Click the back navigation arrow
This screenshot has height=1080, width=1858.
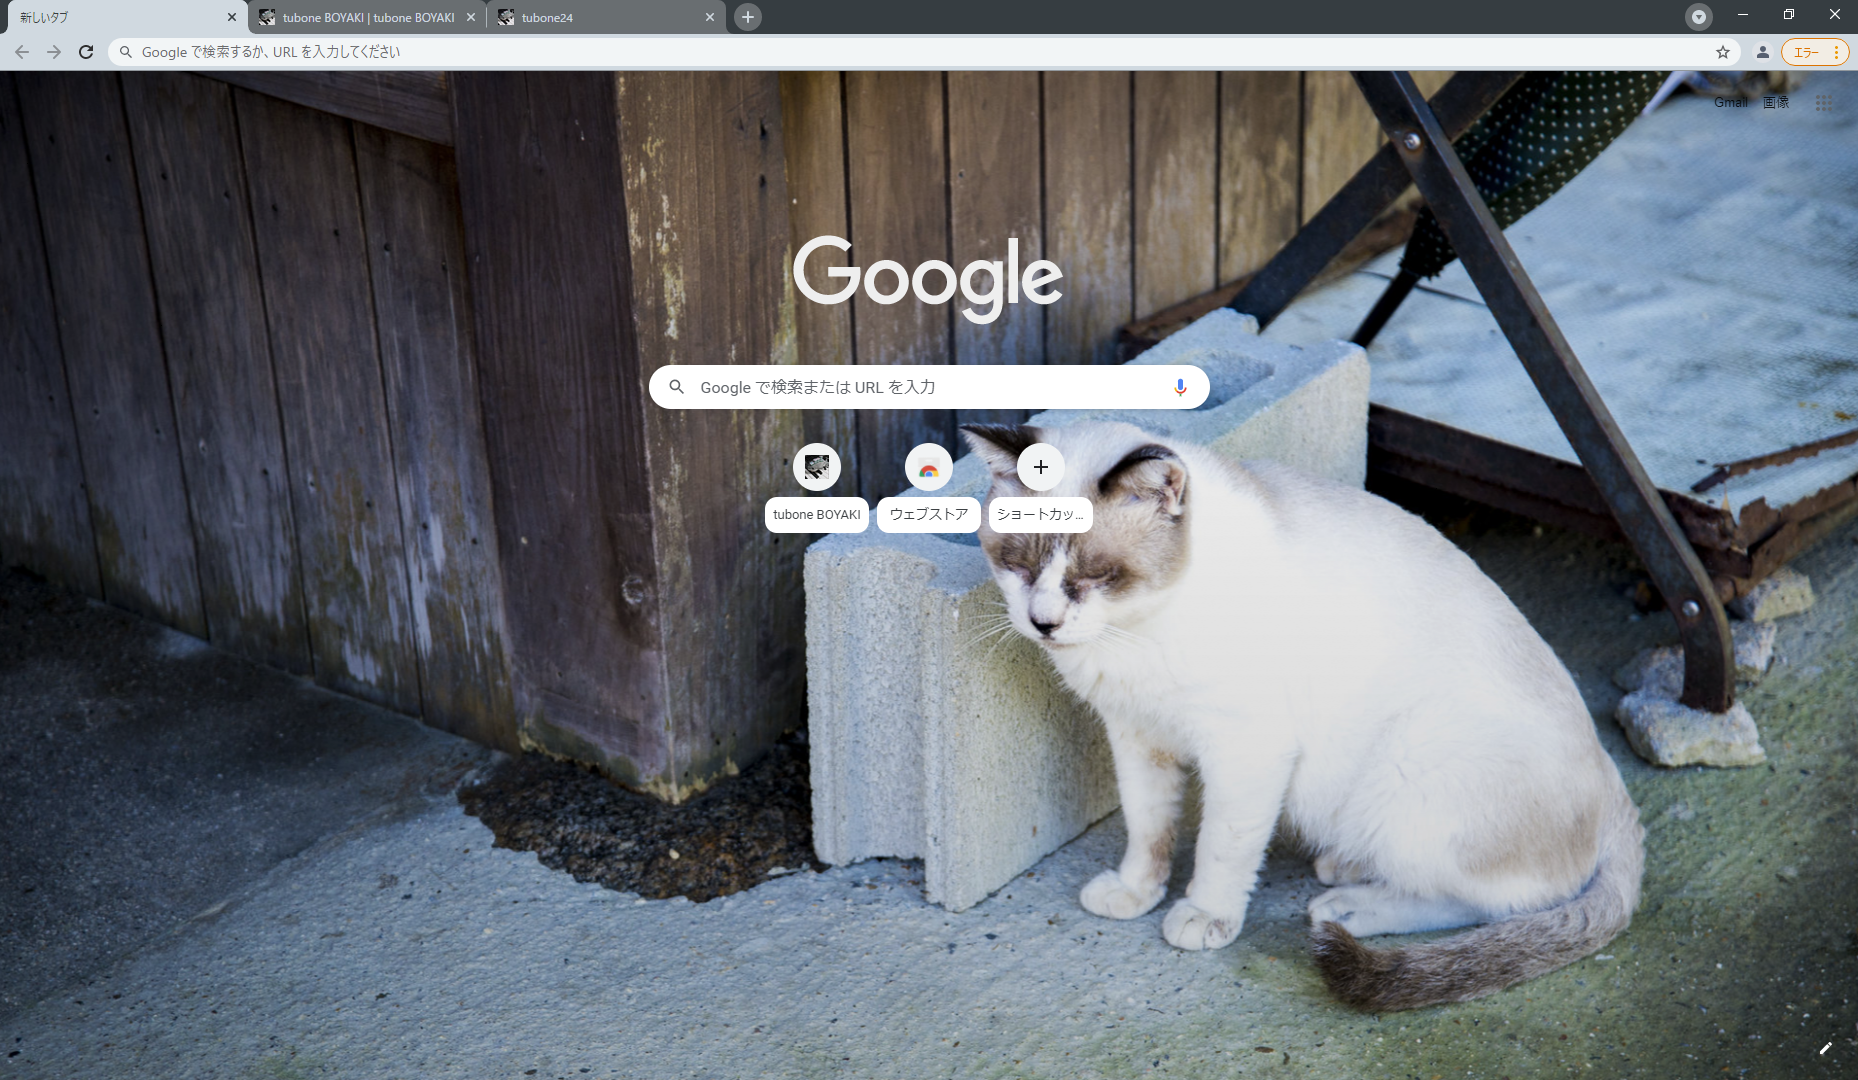pyautogui.click(x=21, y=52)
